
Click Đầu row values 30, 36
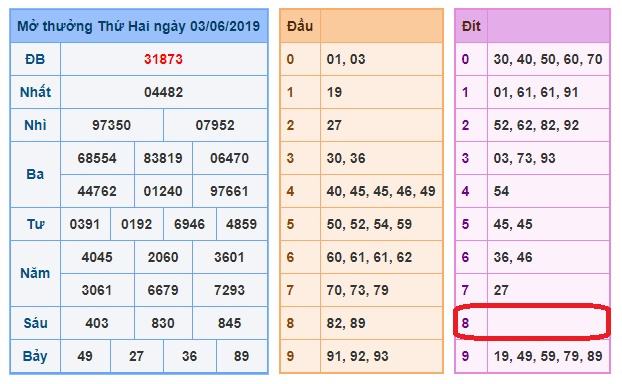point(346,158)
